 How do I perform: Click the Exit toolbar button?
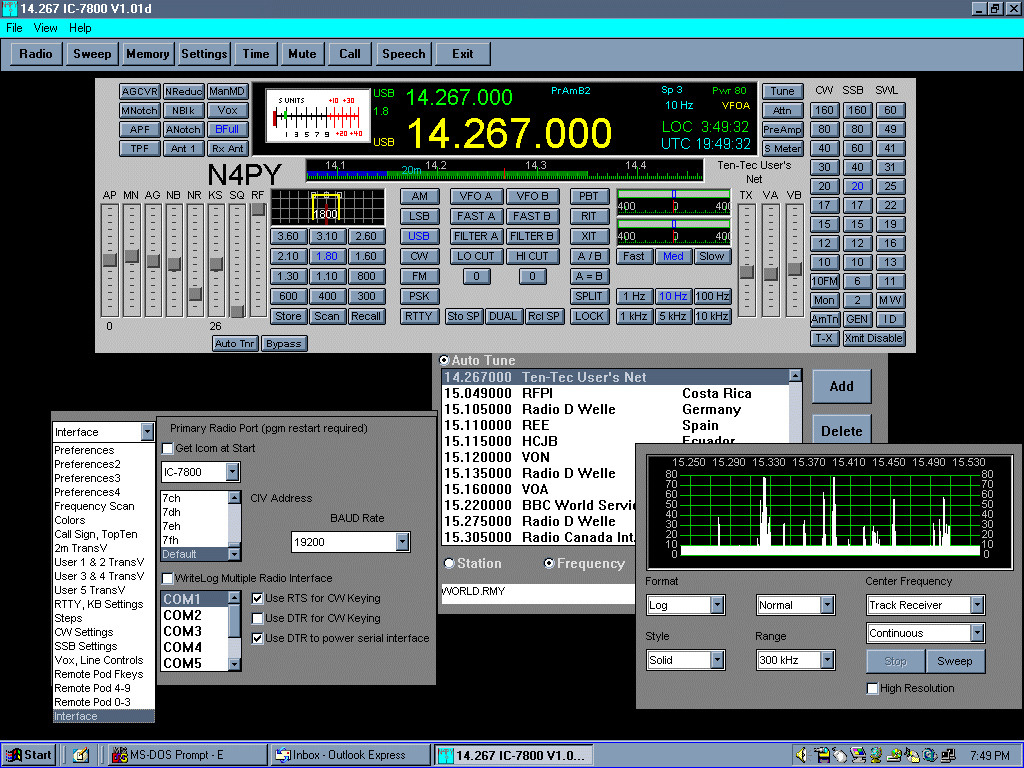[x=462, y=54]
